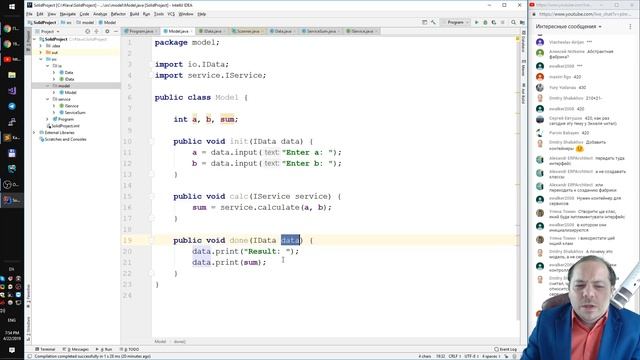Click the status bar bottom-left tool window icon
Image resolution: width=640 pixels, height=360 pixels.
[x=29, y=356]
